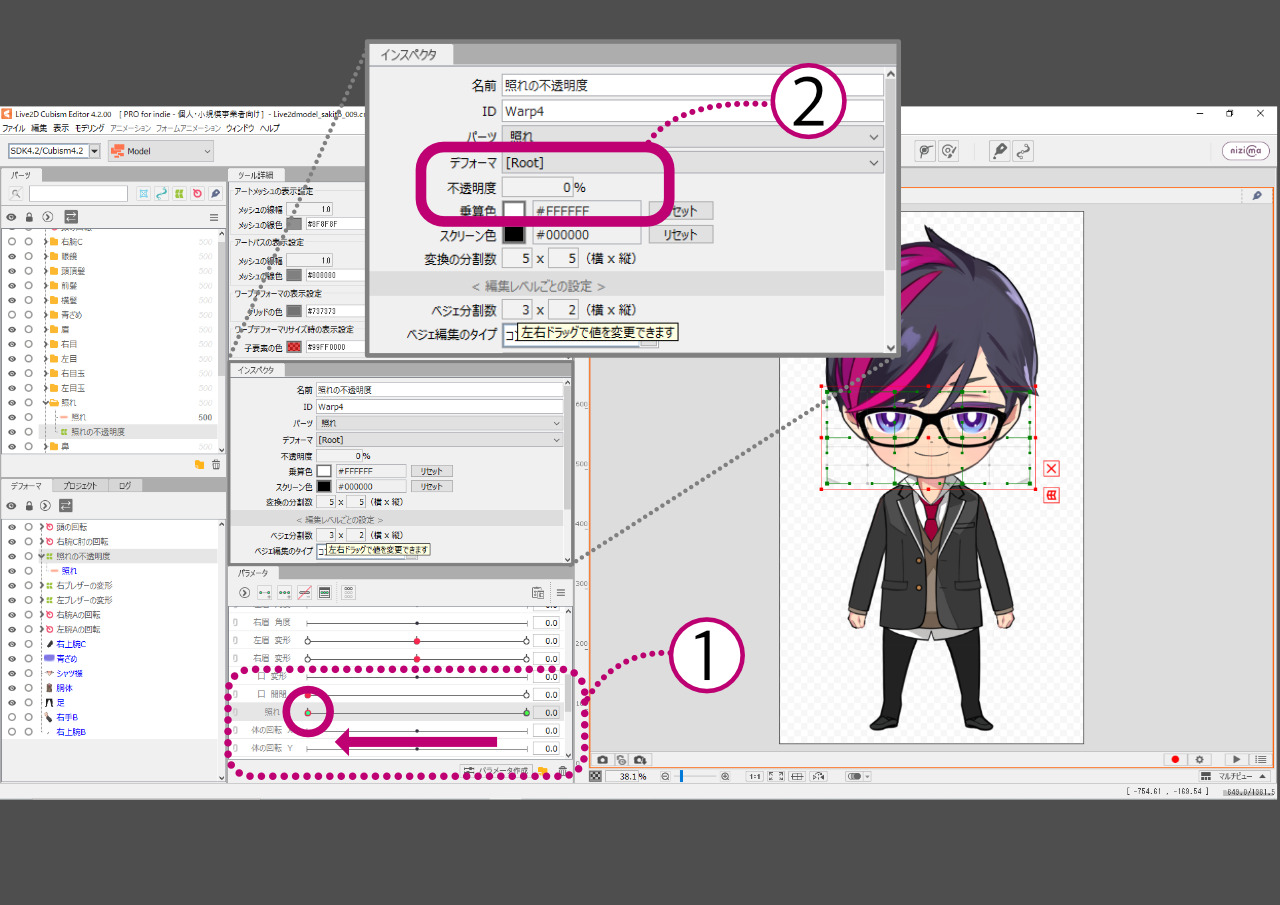Toggle lock circle of 横髪 part
The image size is (1280, 905).
(29, 300)
